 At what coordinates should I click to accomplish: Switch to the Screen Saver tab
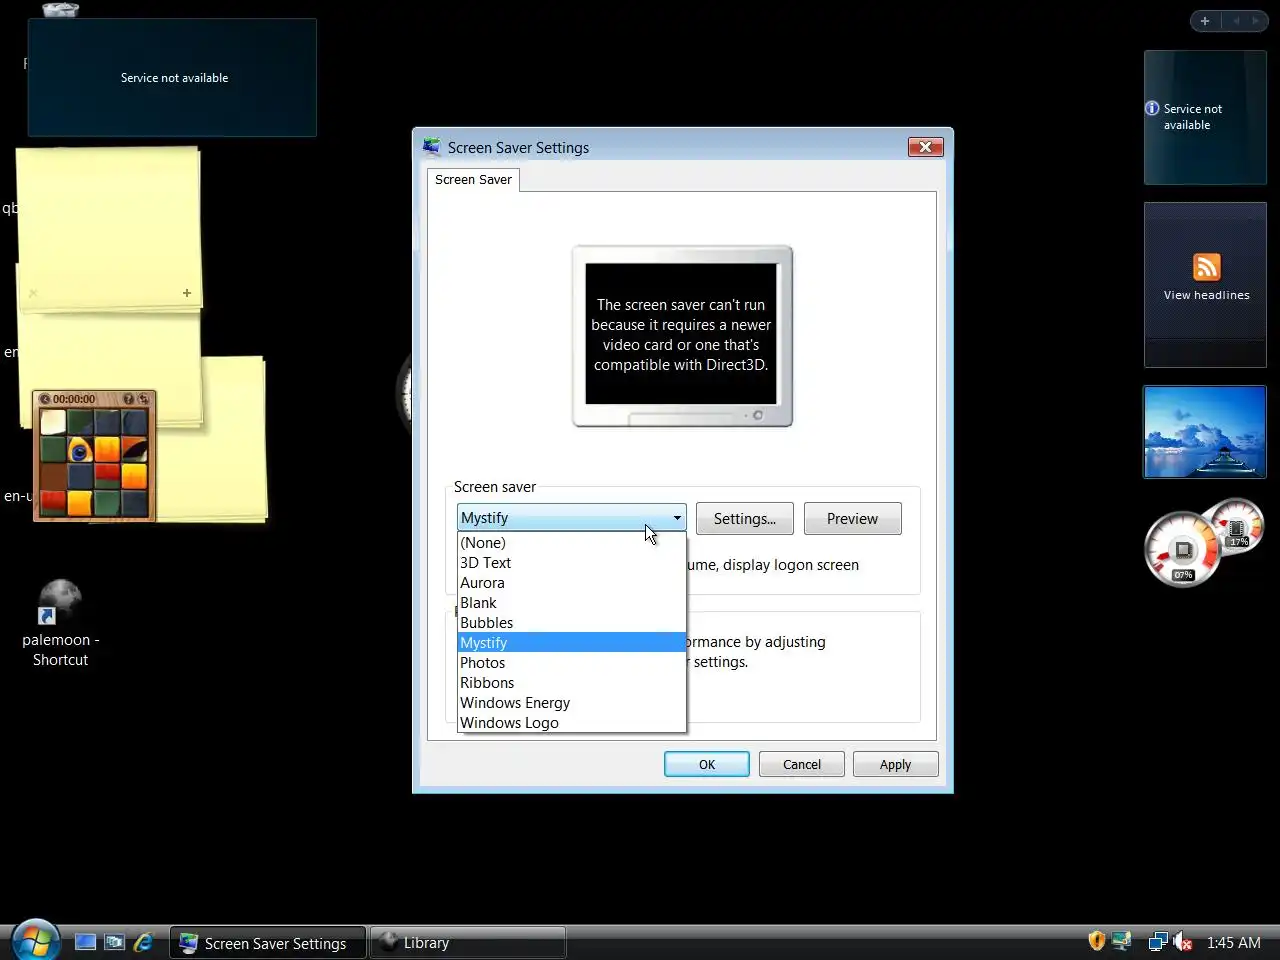point(473,180)
